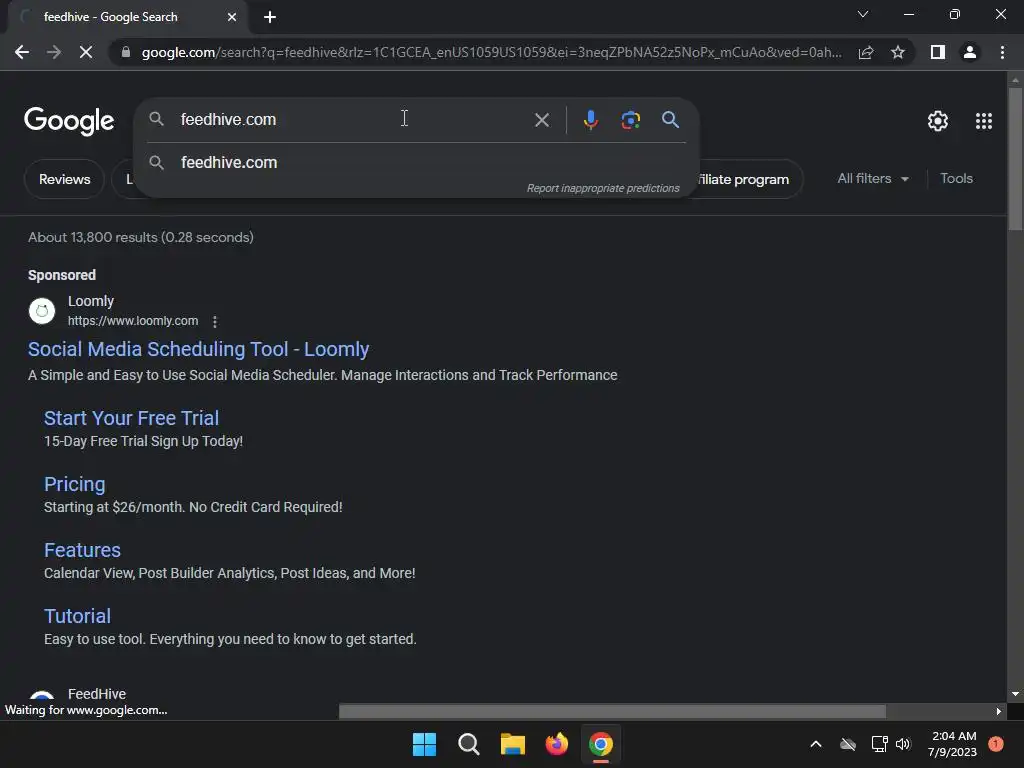Open Google apps grid

coord(984,121)
